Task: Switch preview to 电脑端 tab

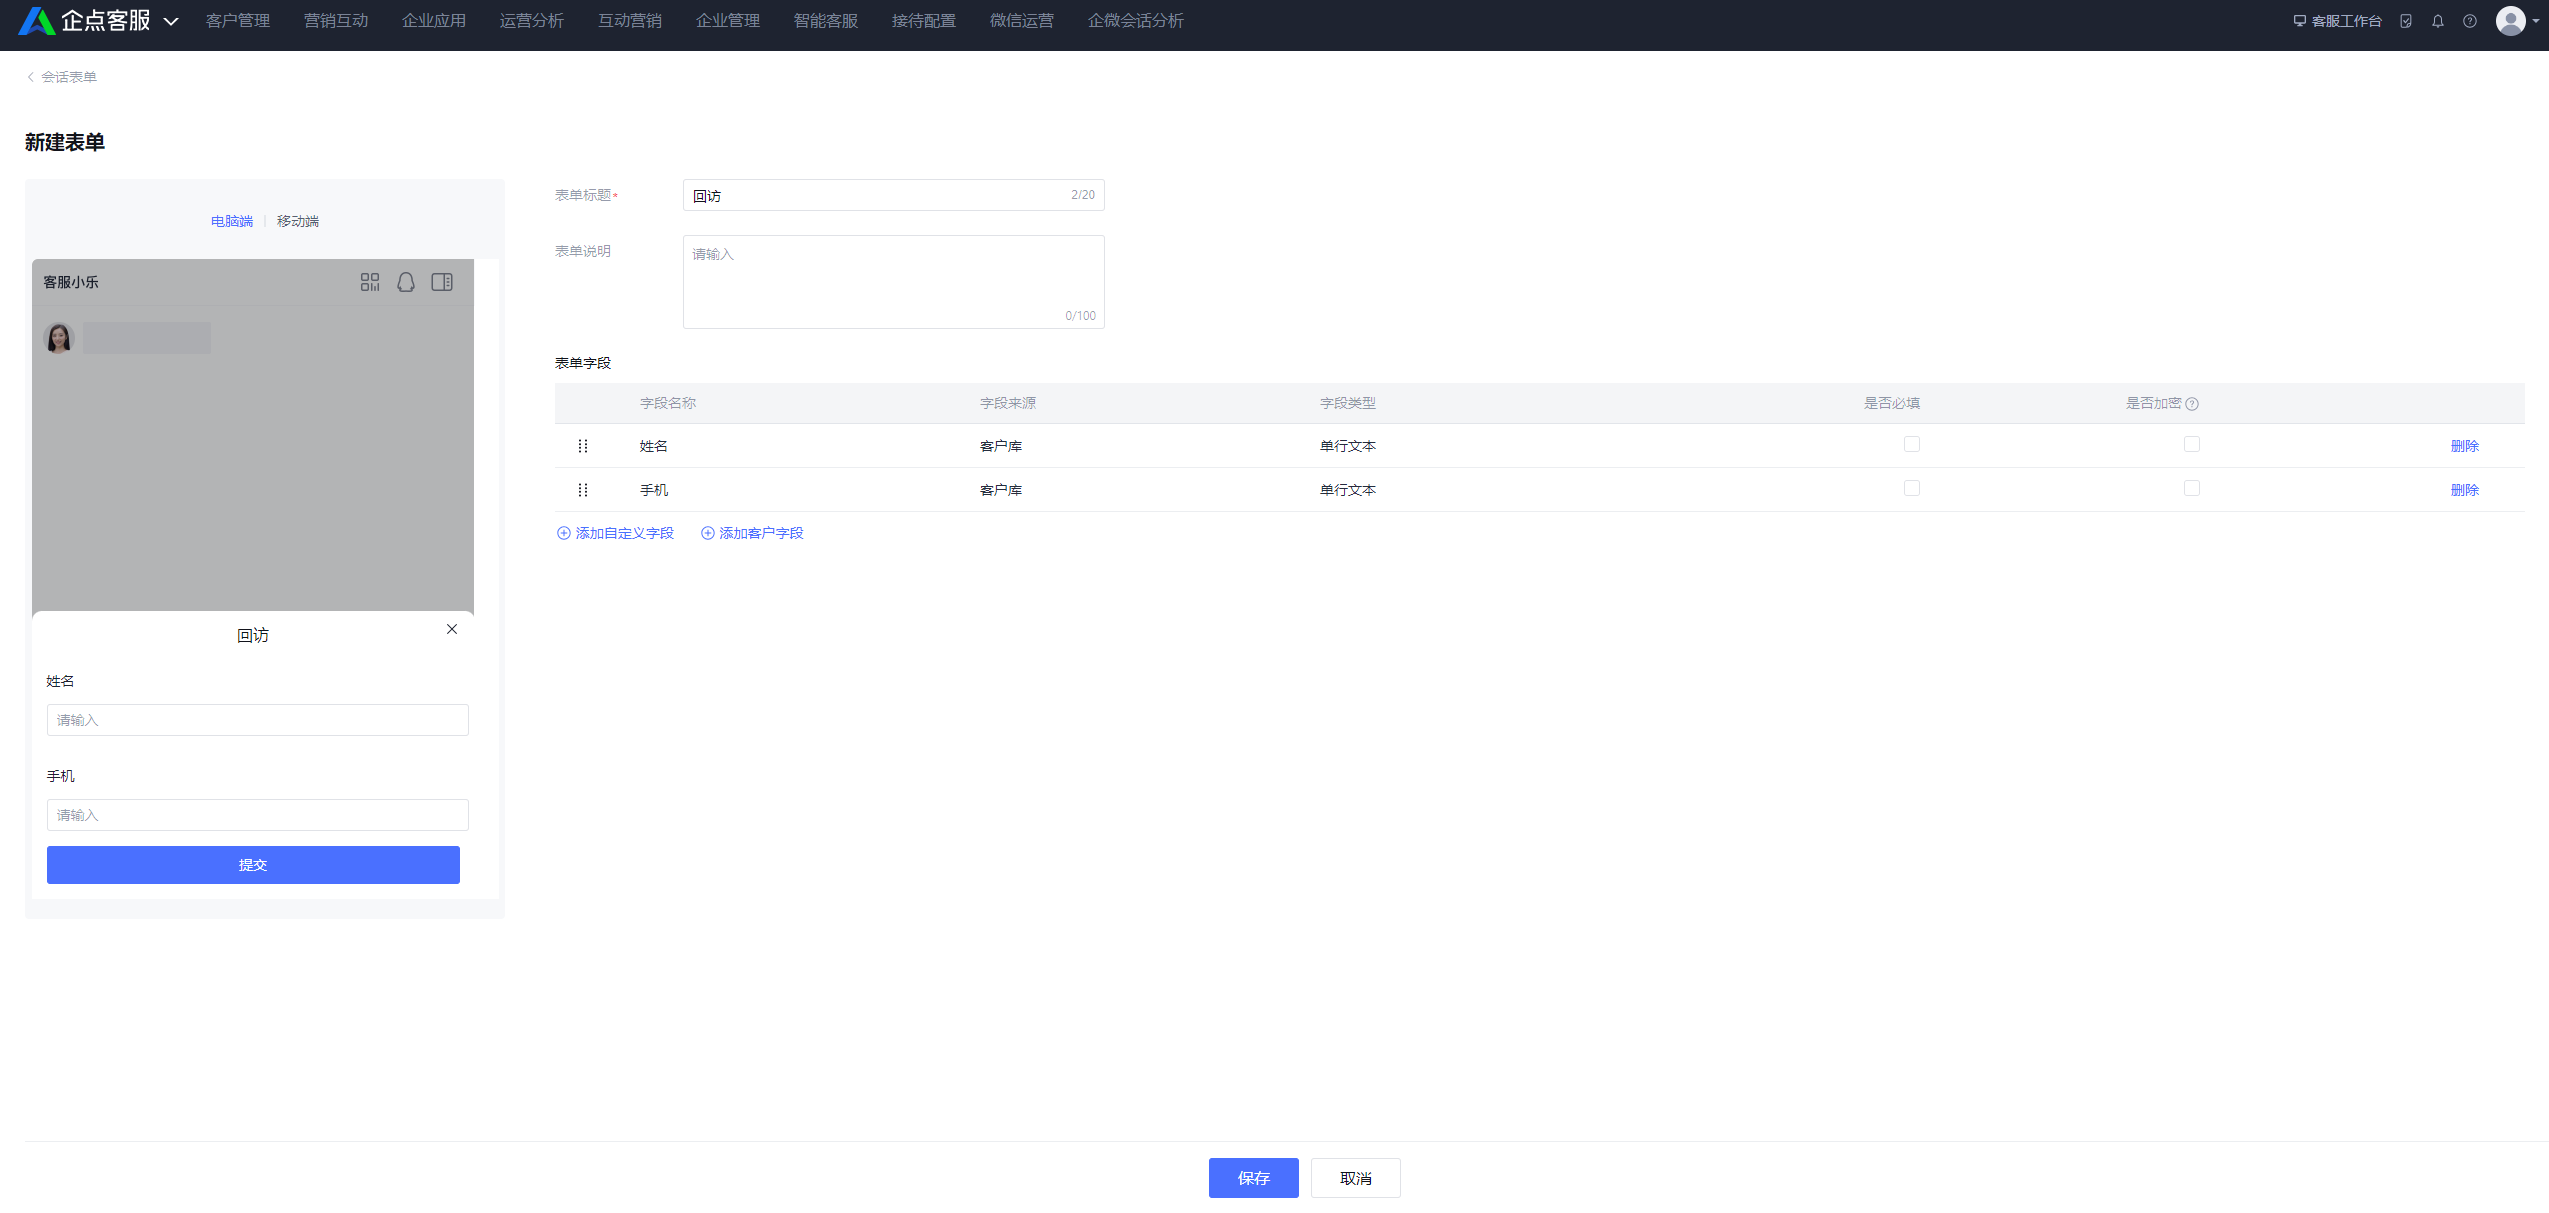Action: [x=232, y=221]
